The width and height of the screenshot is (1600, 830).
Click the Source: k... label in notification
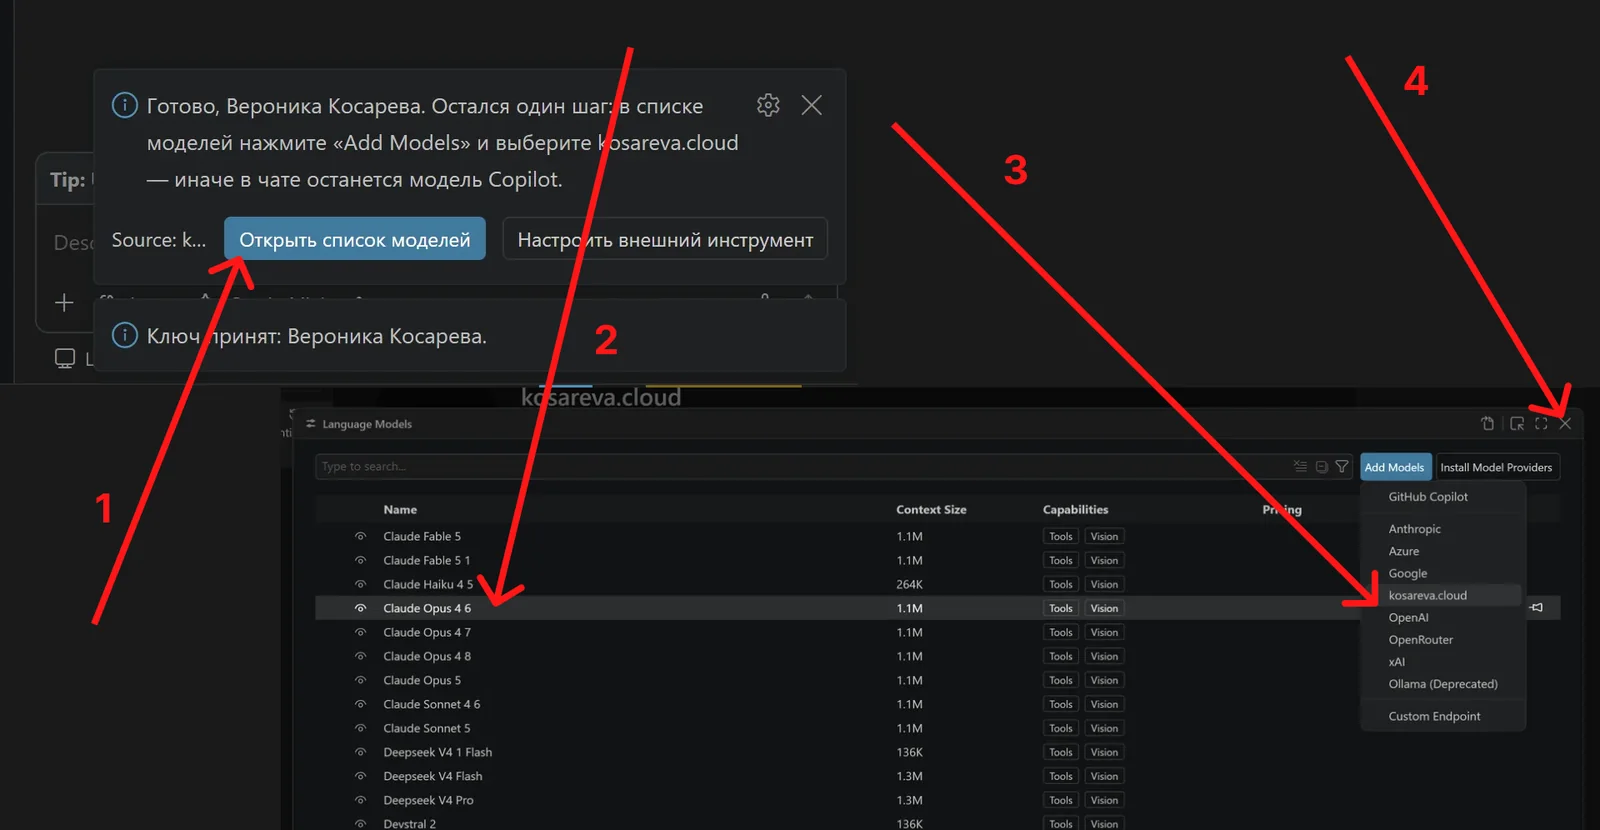159,240
